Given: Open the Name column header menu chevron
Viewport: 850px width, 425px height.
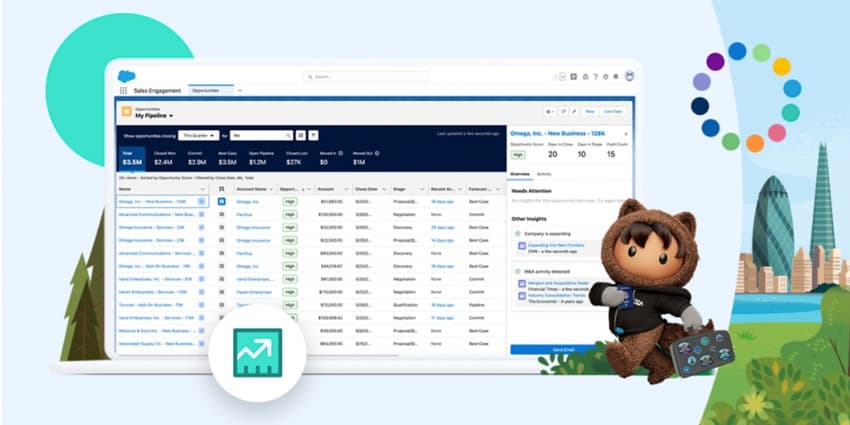Looking at the screenshot, I should [x=203, y=189].
